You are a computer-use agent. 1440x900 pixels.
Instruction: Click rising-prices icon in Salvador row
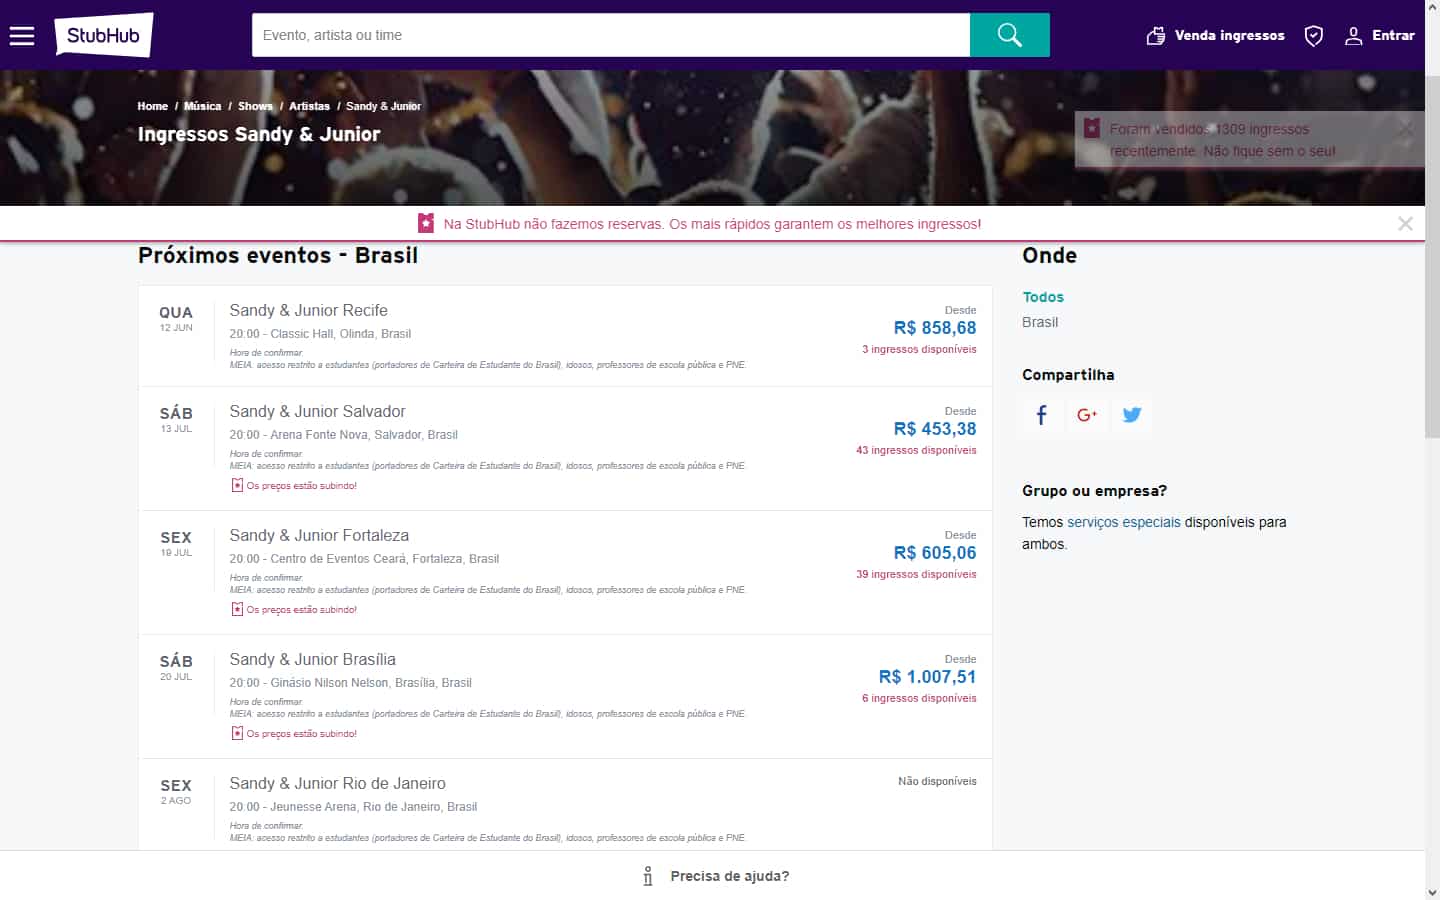pyautogui.click(x=237, y=485)
